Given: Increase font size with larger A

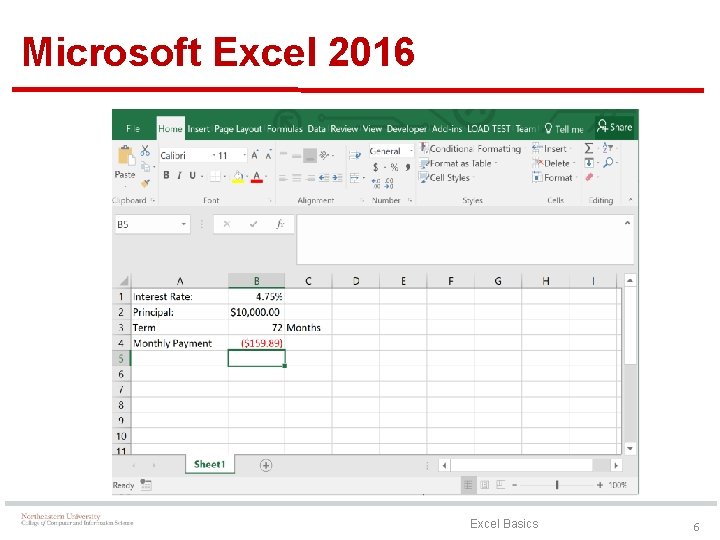Looking at the screenshot, I should tap(255, 155).
